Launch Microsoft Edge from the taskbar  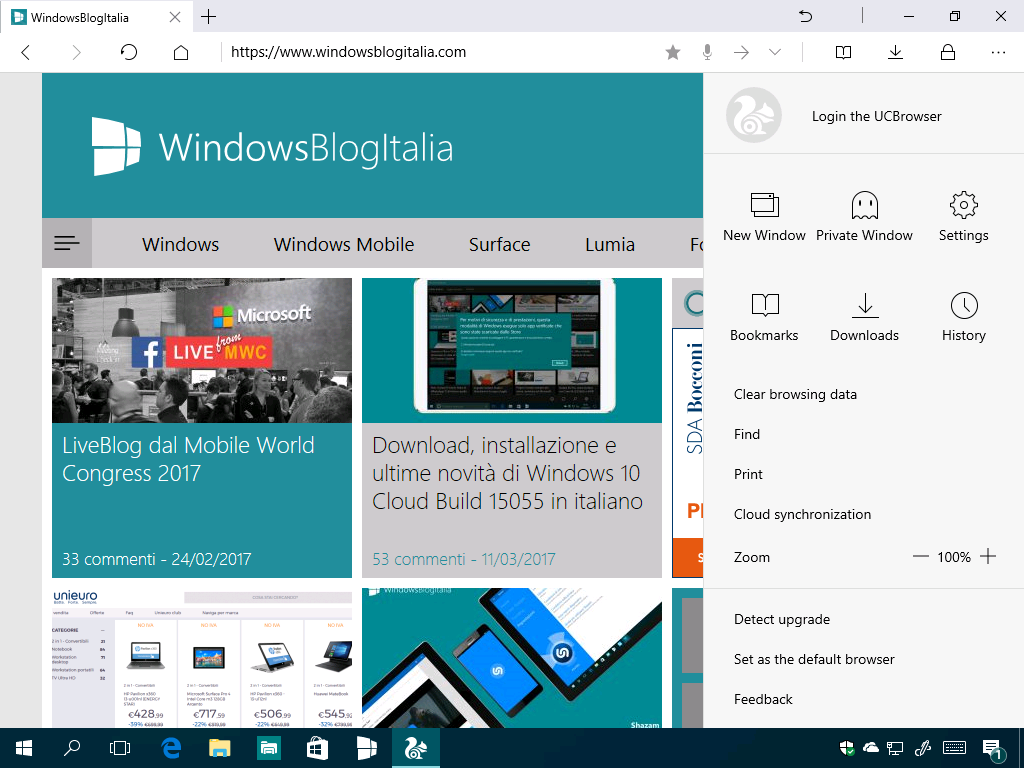pos(170,748)
